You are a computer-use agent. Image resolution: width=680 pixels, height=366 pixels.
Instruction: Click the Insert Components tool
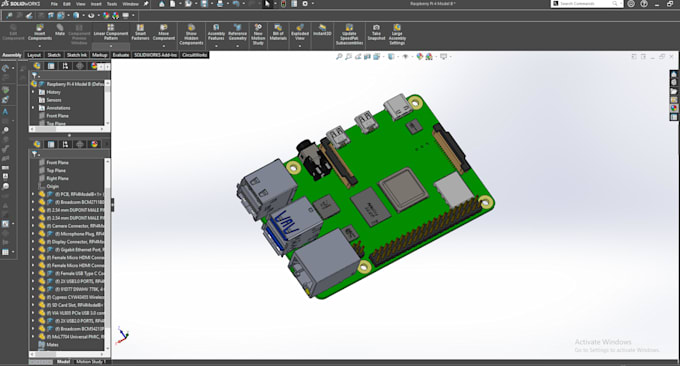click(40, 33)
